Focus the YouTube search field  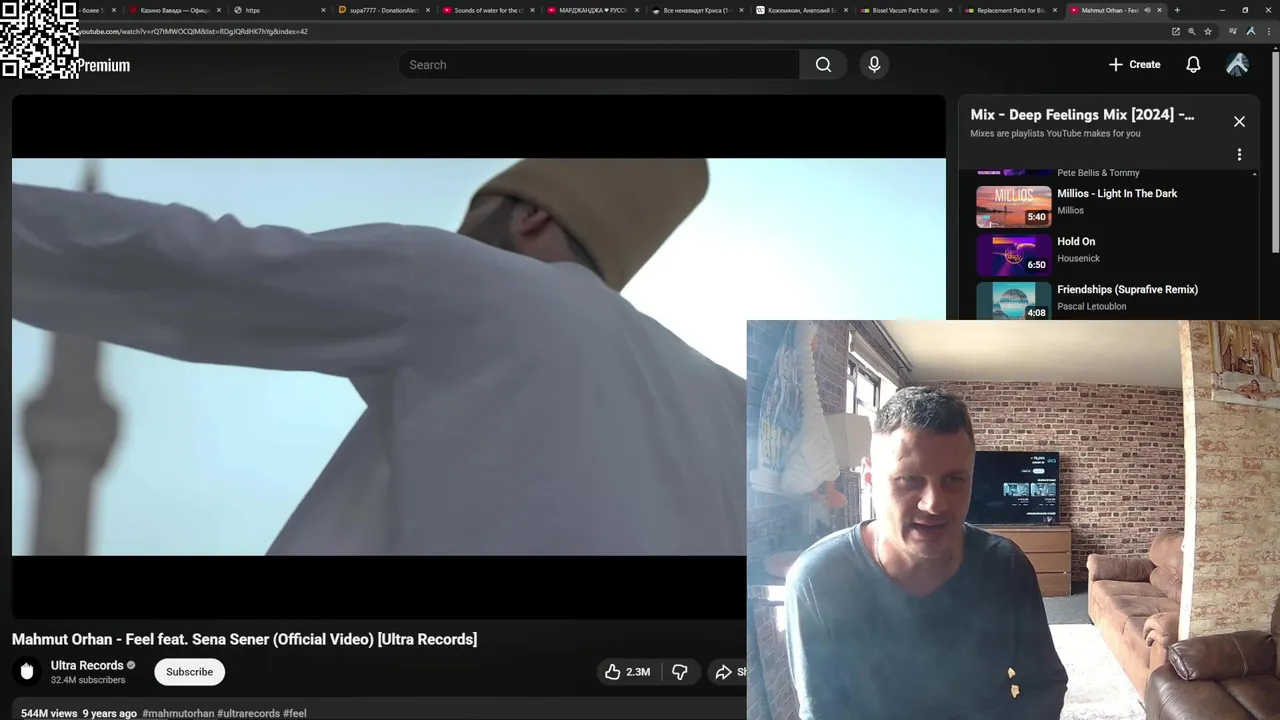pos(599,65)
